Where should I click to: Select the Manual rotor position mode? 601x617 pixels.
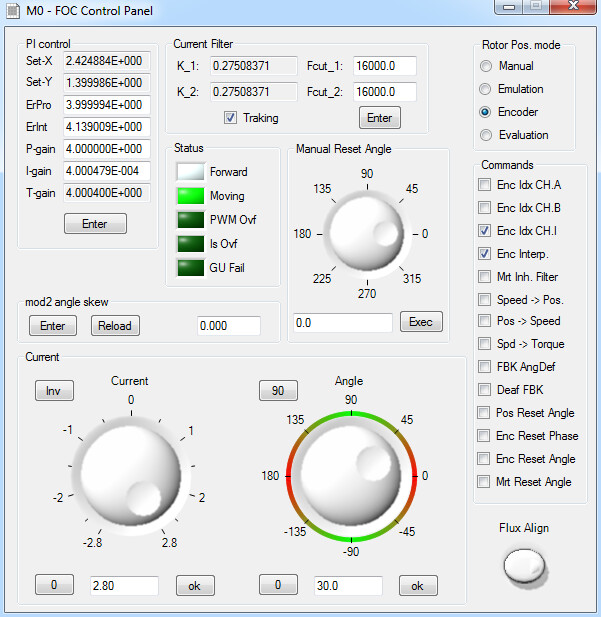point(486,66)
